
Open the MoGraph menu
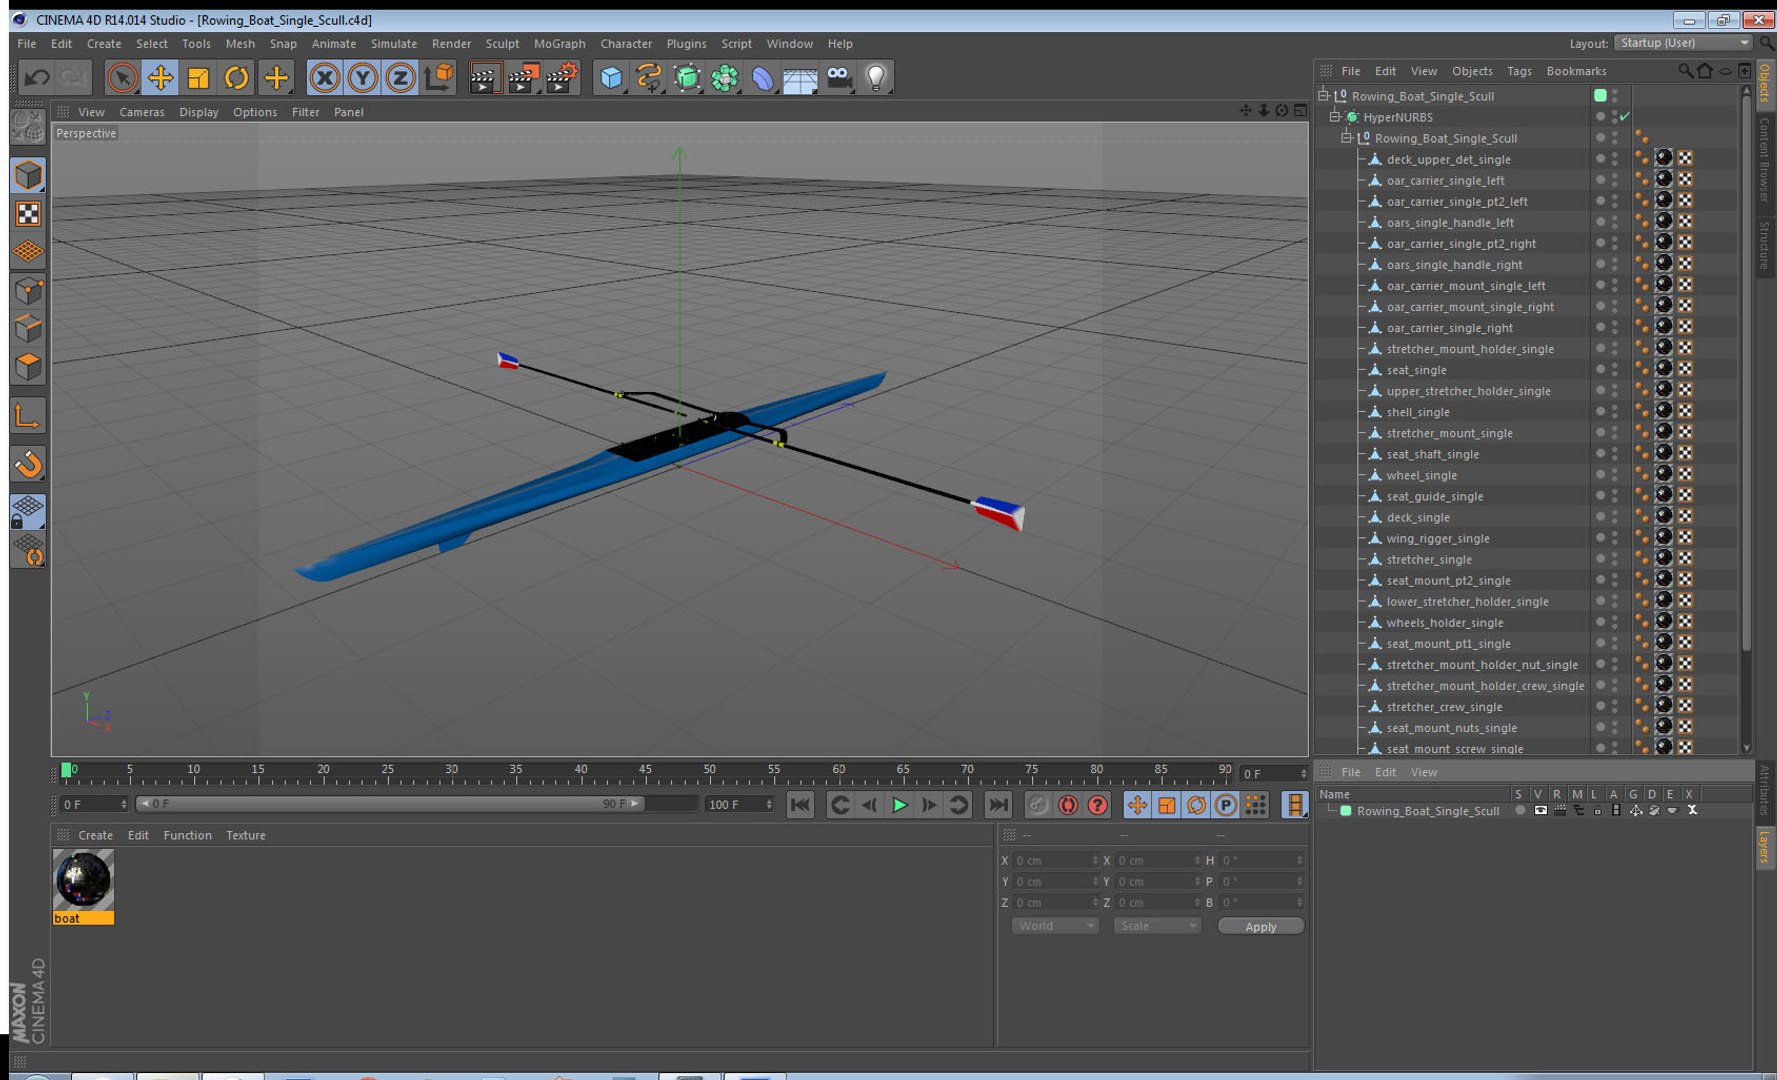pos(559,44)
